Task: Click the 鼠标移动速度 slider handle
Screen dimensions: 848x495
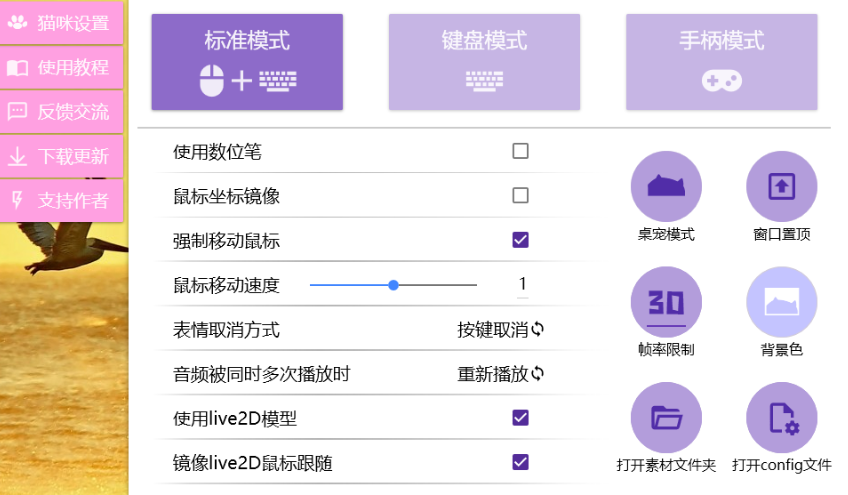Action: (x=394, y=285)
